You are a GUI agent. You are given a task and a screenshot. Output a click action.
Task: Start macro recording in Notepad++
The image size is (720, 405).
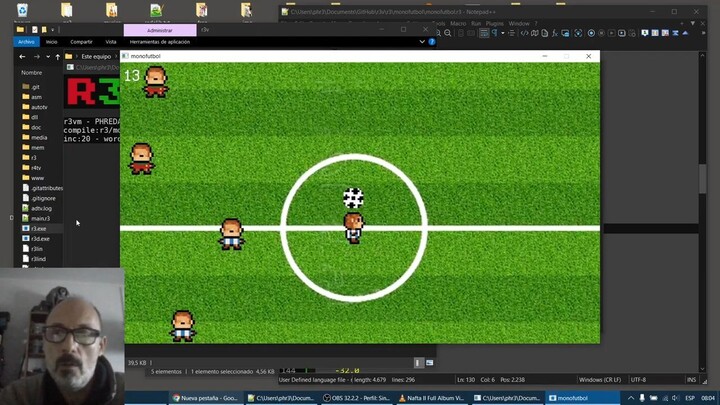tap(591, 33)
